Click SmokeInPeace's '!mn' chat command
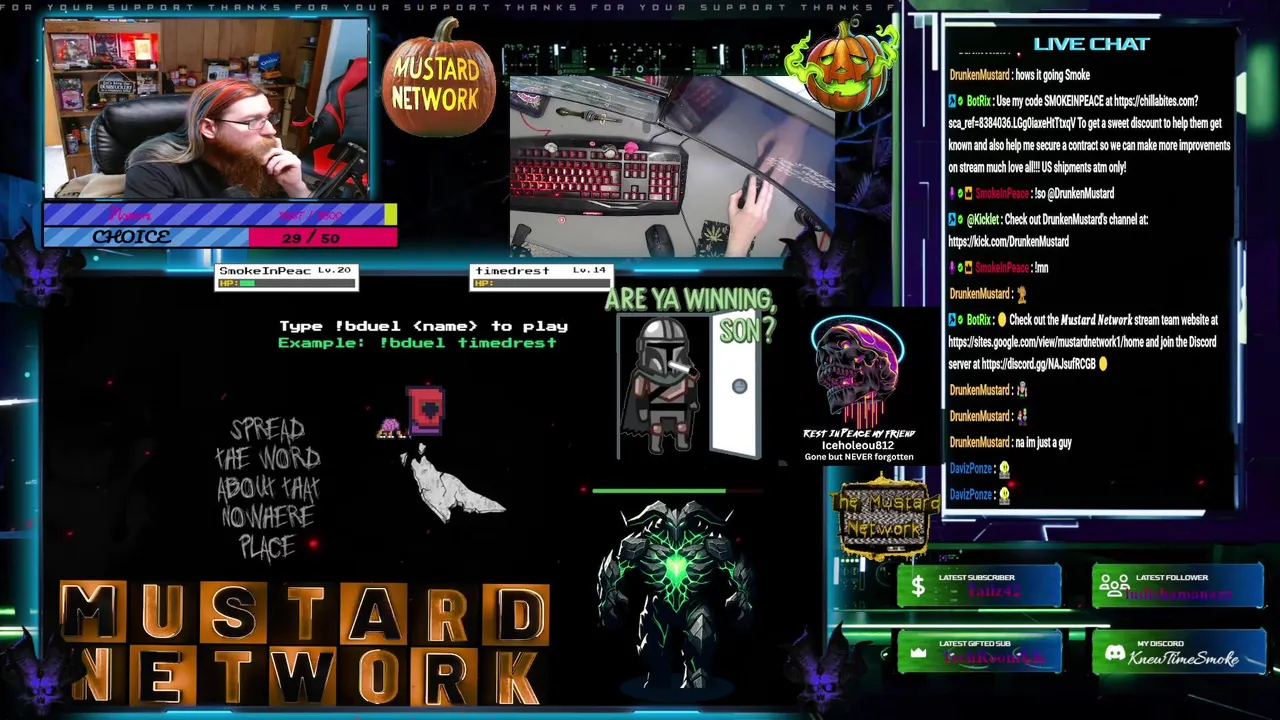 pos(1041,268)
